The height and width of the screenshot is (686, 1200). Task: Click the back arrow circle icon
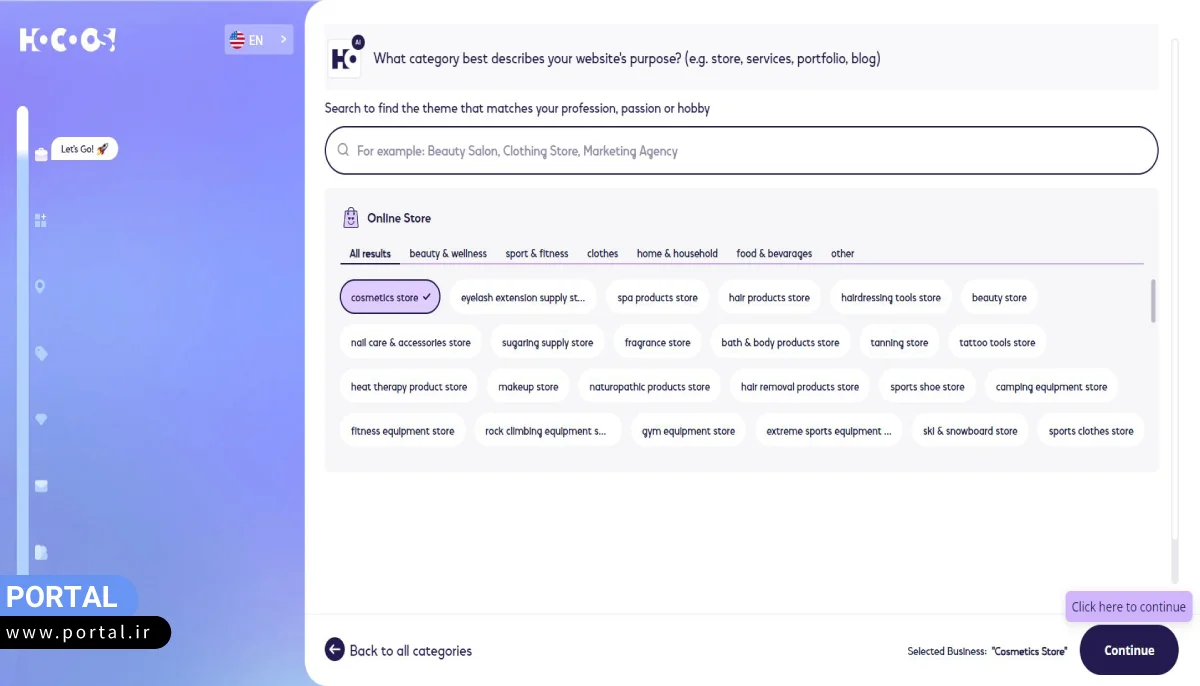pyautogui.click(x=335, y=650)
